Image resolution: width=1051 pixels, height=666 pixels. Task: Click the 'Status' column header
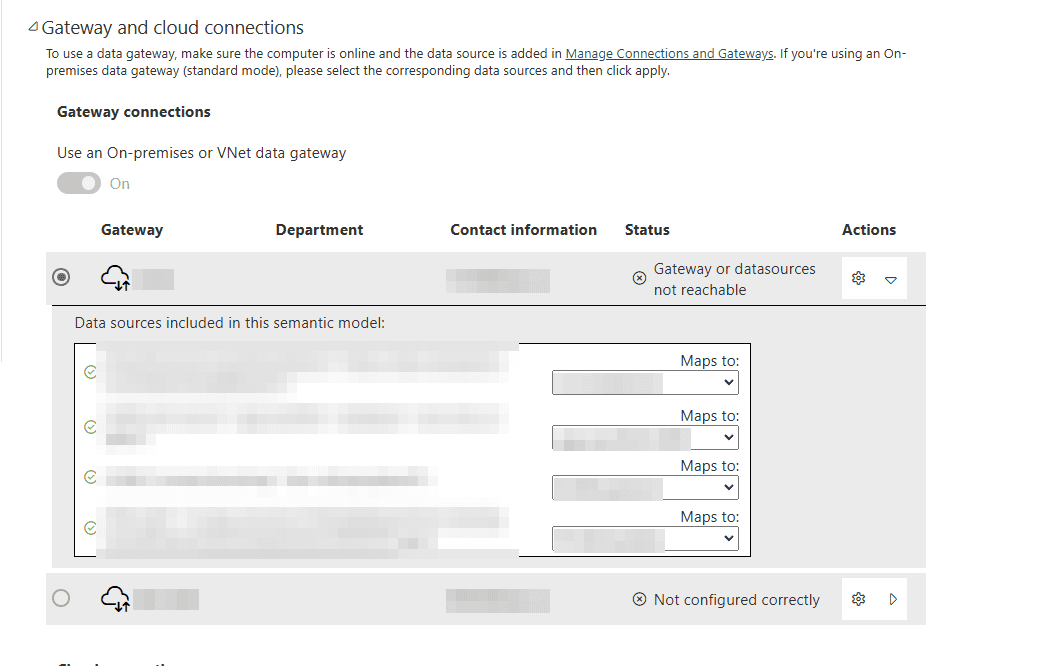(647, 230)
